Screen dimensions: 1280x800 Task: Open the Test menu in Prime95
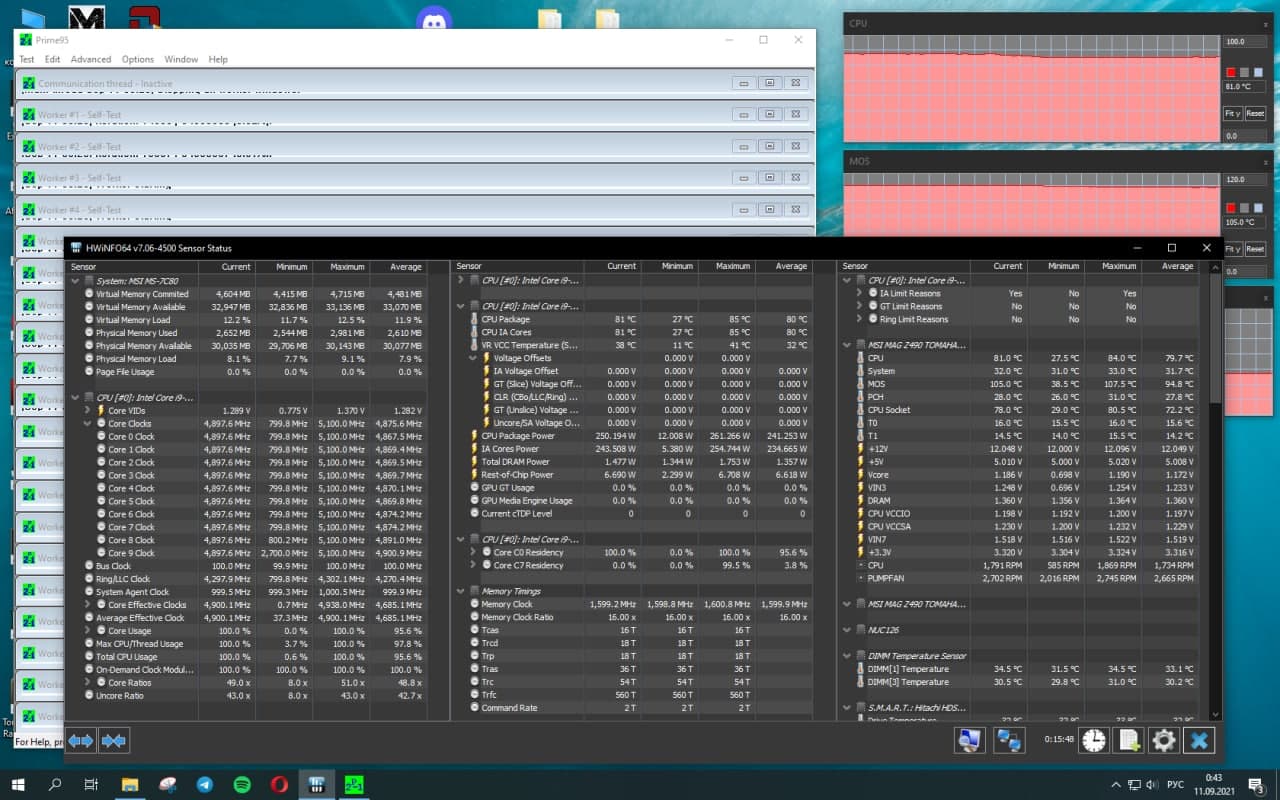[x=27, y=60]
